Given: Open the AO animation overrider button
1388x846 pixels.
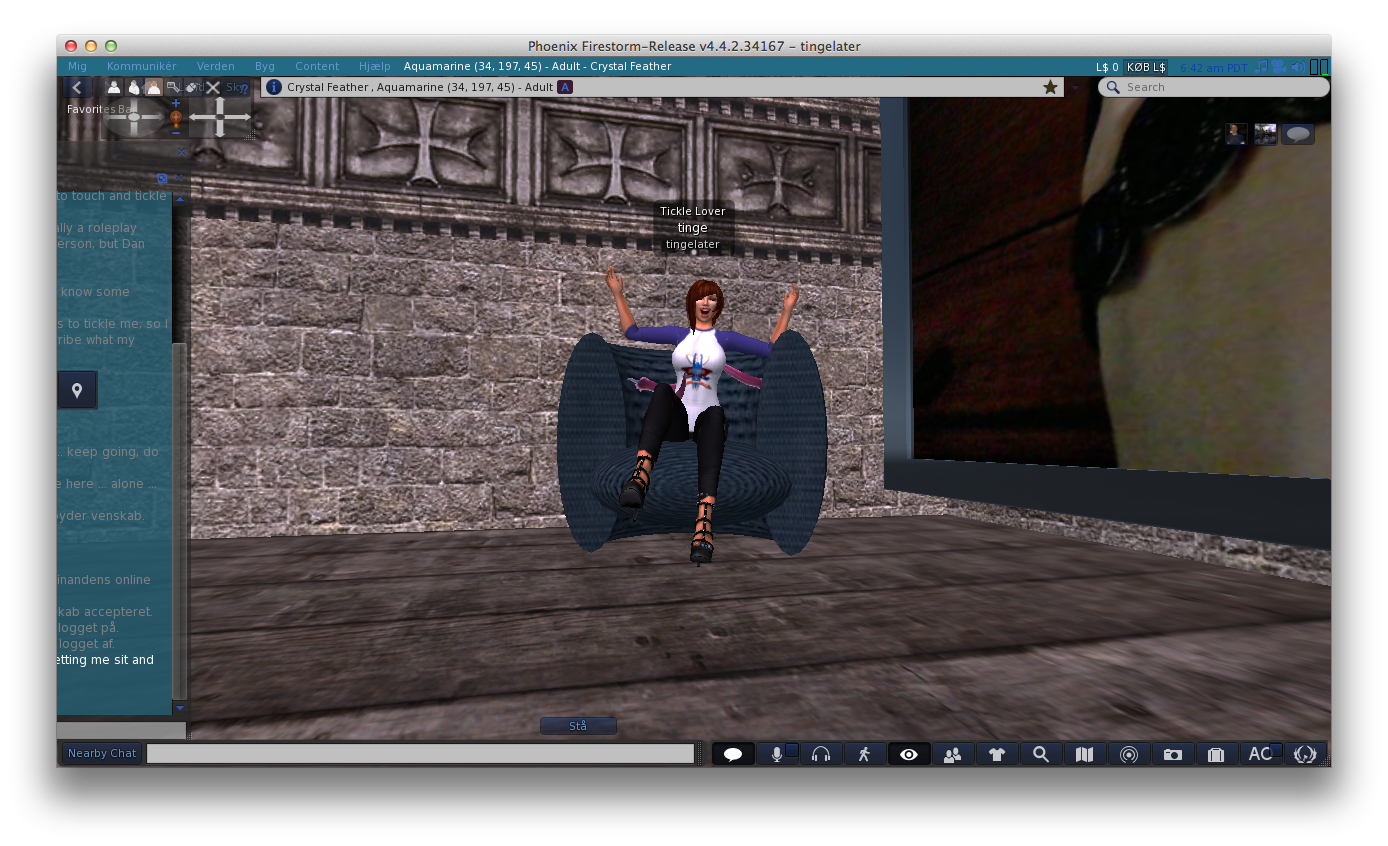Looking at the screenshot, I should point(1261,754).
